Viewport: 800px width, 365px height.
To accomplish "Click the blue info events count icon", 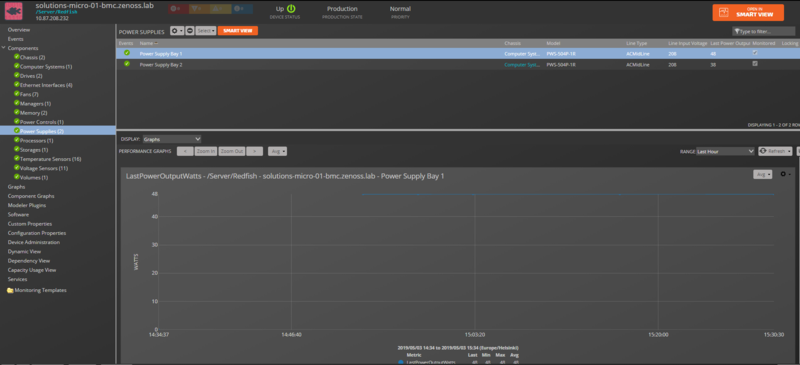I will pos(242,9).
